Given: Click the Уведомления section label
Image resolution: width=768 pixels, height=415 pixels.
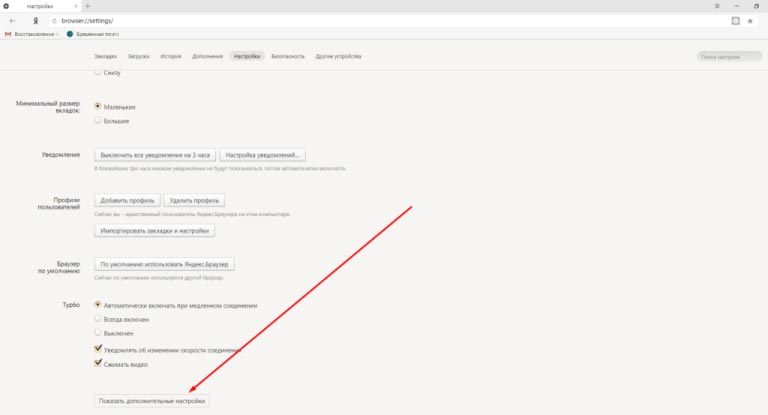Looking at the screenshot, I should (61, 155).
